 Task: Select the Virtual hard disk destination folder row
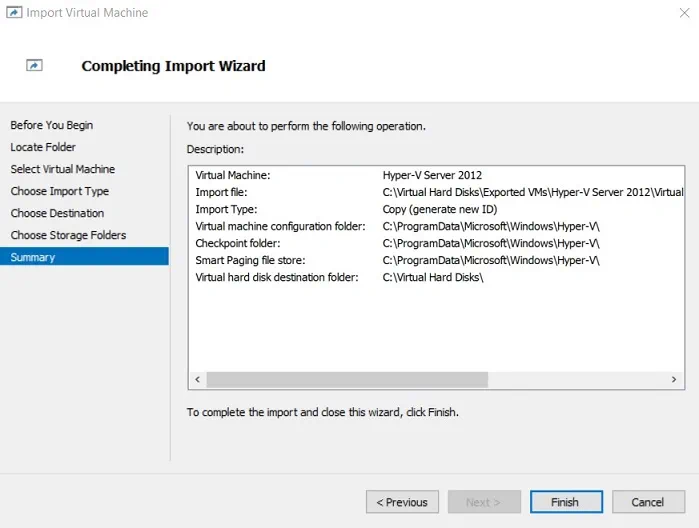click(x=433, y=277)
